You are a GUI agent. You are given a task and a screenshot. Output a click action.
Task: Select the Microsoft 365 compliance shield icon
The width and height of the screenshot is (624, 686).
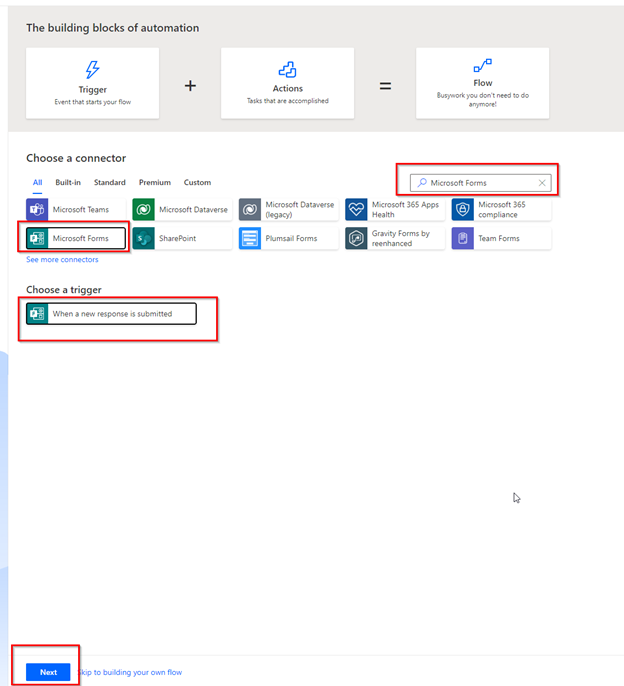click(x=463, y=210)
